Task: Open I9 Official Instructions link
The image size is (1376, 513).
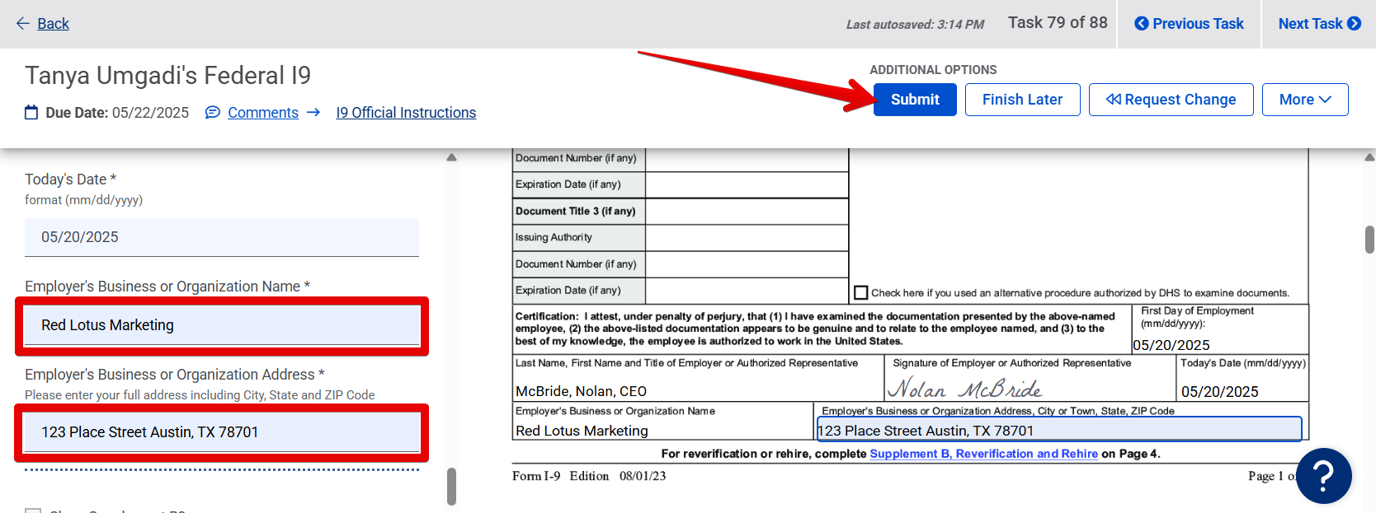Action: (x=406, y=112)
